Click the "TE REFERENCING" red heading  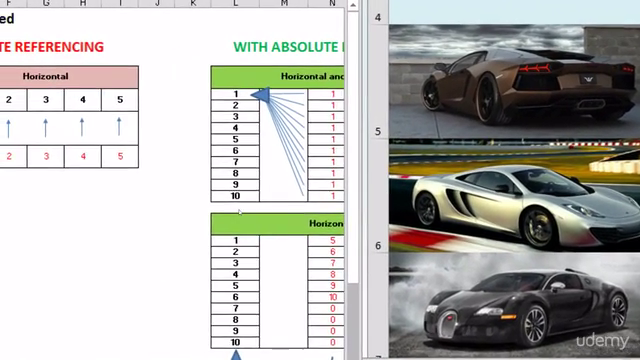click(x=52, y=47)
